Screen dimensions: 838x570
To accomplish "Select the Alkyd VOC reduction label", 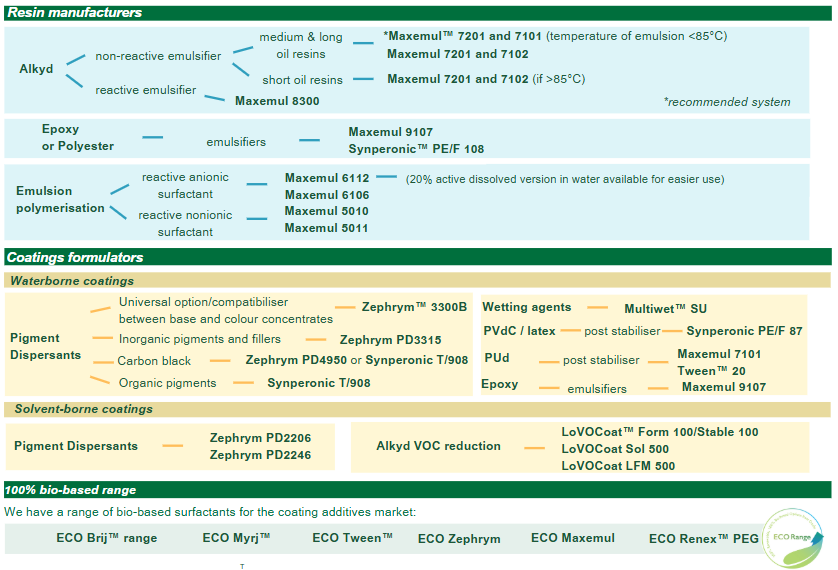I will (x=438, y=446).
